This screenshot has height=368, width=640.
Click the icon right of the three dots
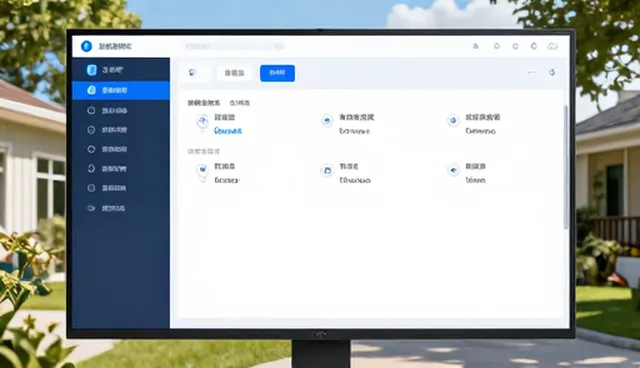click(552, 72)
